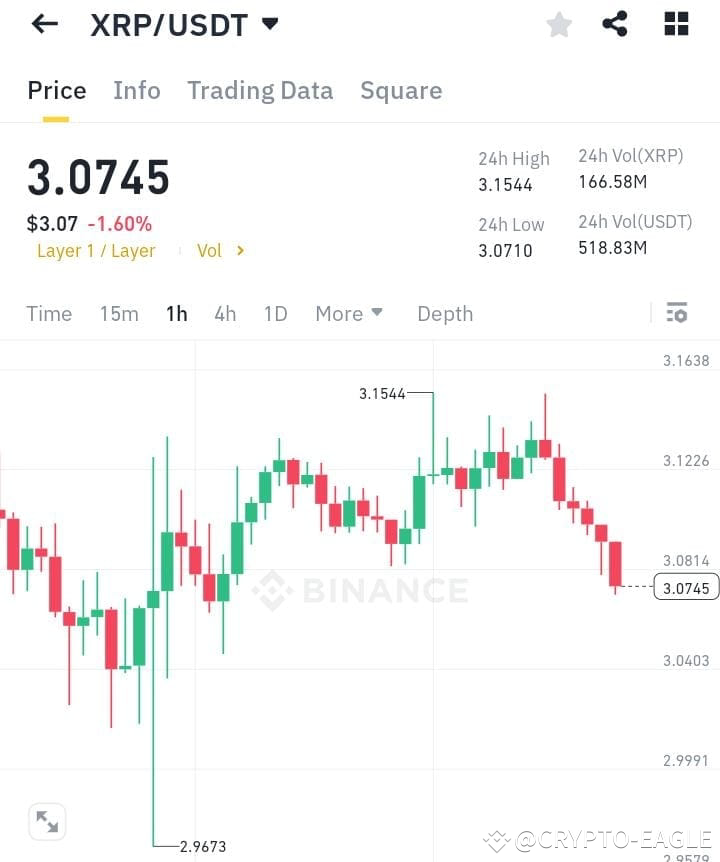Expand the More timeframe dropdown
The height and width of the screenshot is (862, 720).
pyautogui.click(x=348, y=313)
